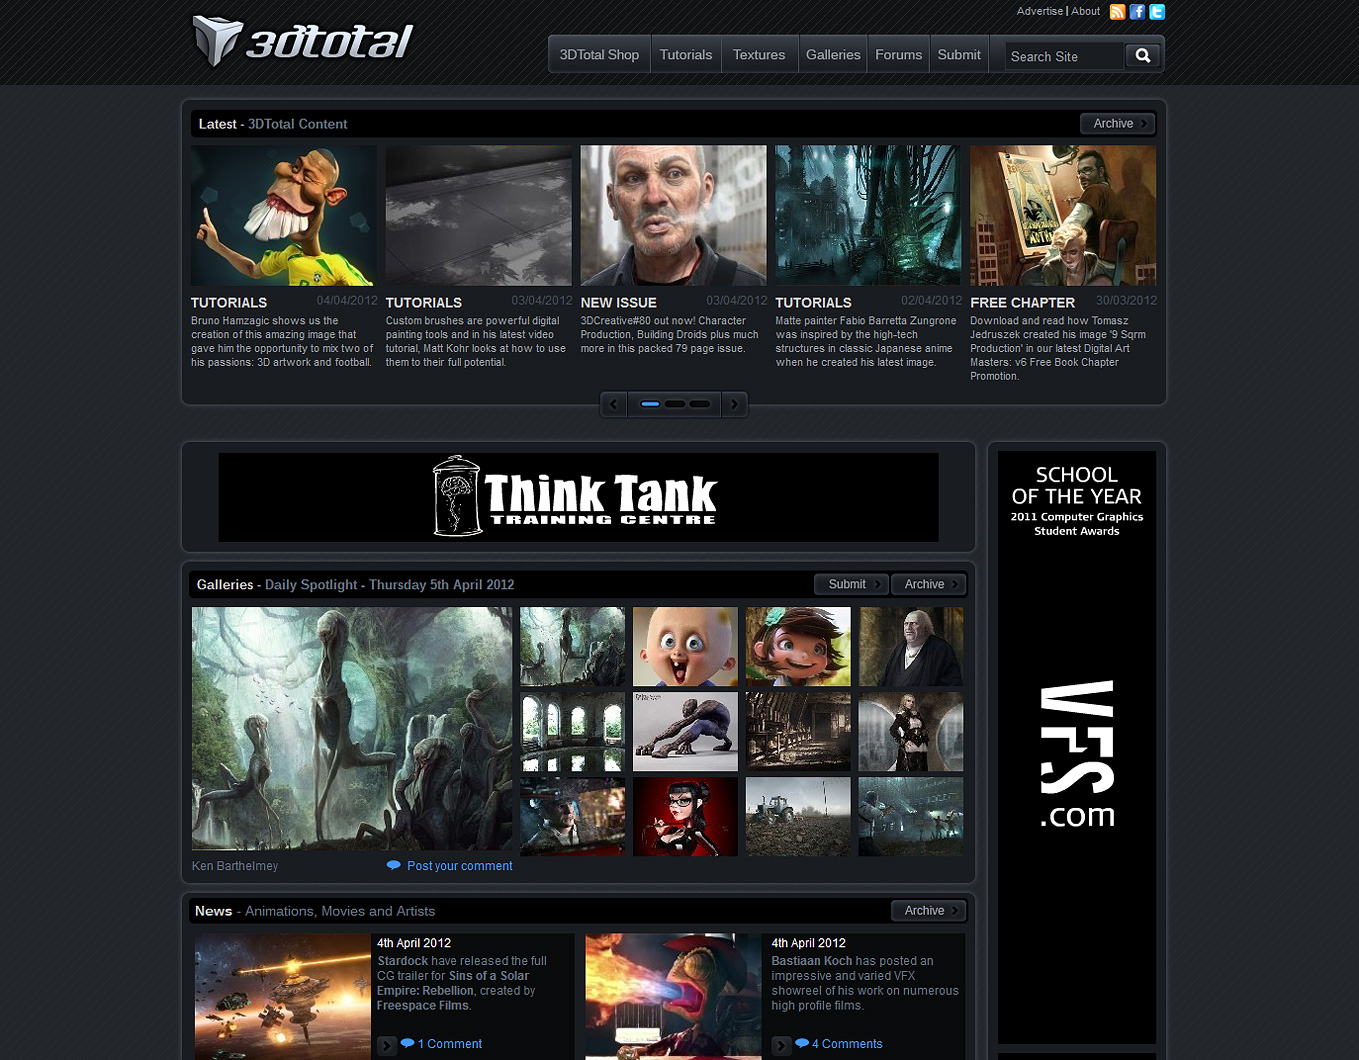The width and height of the screenshot is (1359, 1060).
Task: Click comment bubble beside 1 Comment
Action: click(407, 1043)
